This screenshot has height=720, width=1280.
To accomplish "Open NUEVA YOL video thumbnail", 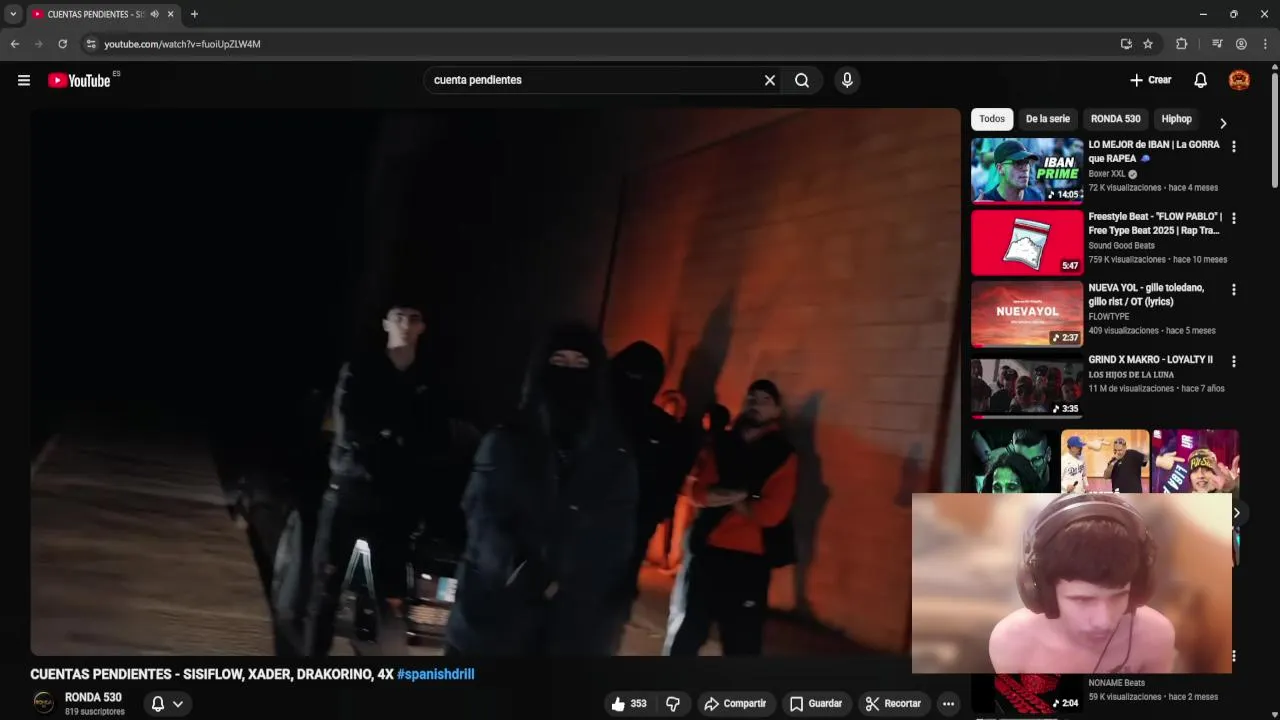I will coord(1027,314).
